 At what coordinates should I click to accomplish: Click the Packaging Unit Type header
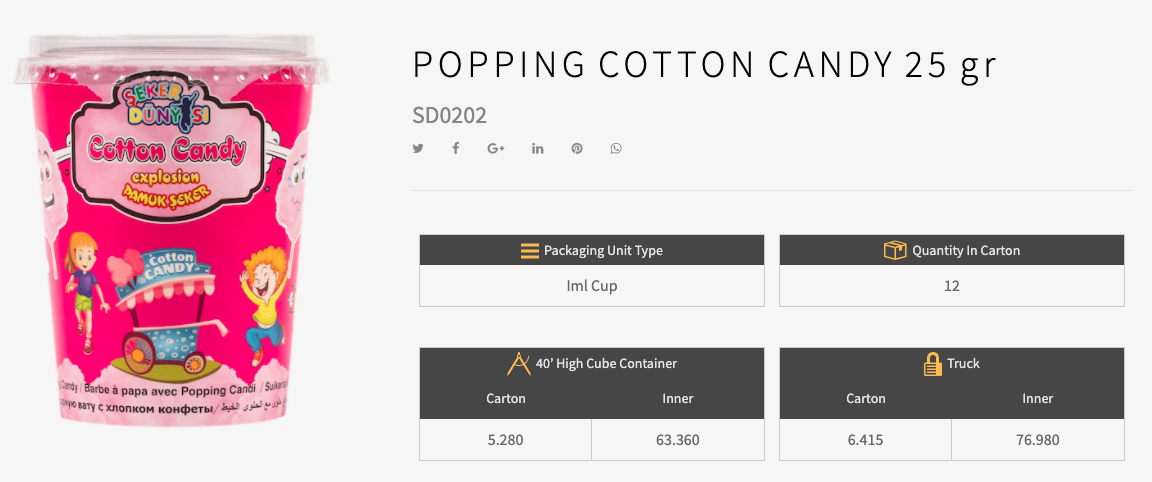tap(591, 251)
